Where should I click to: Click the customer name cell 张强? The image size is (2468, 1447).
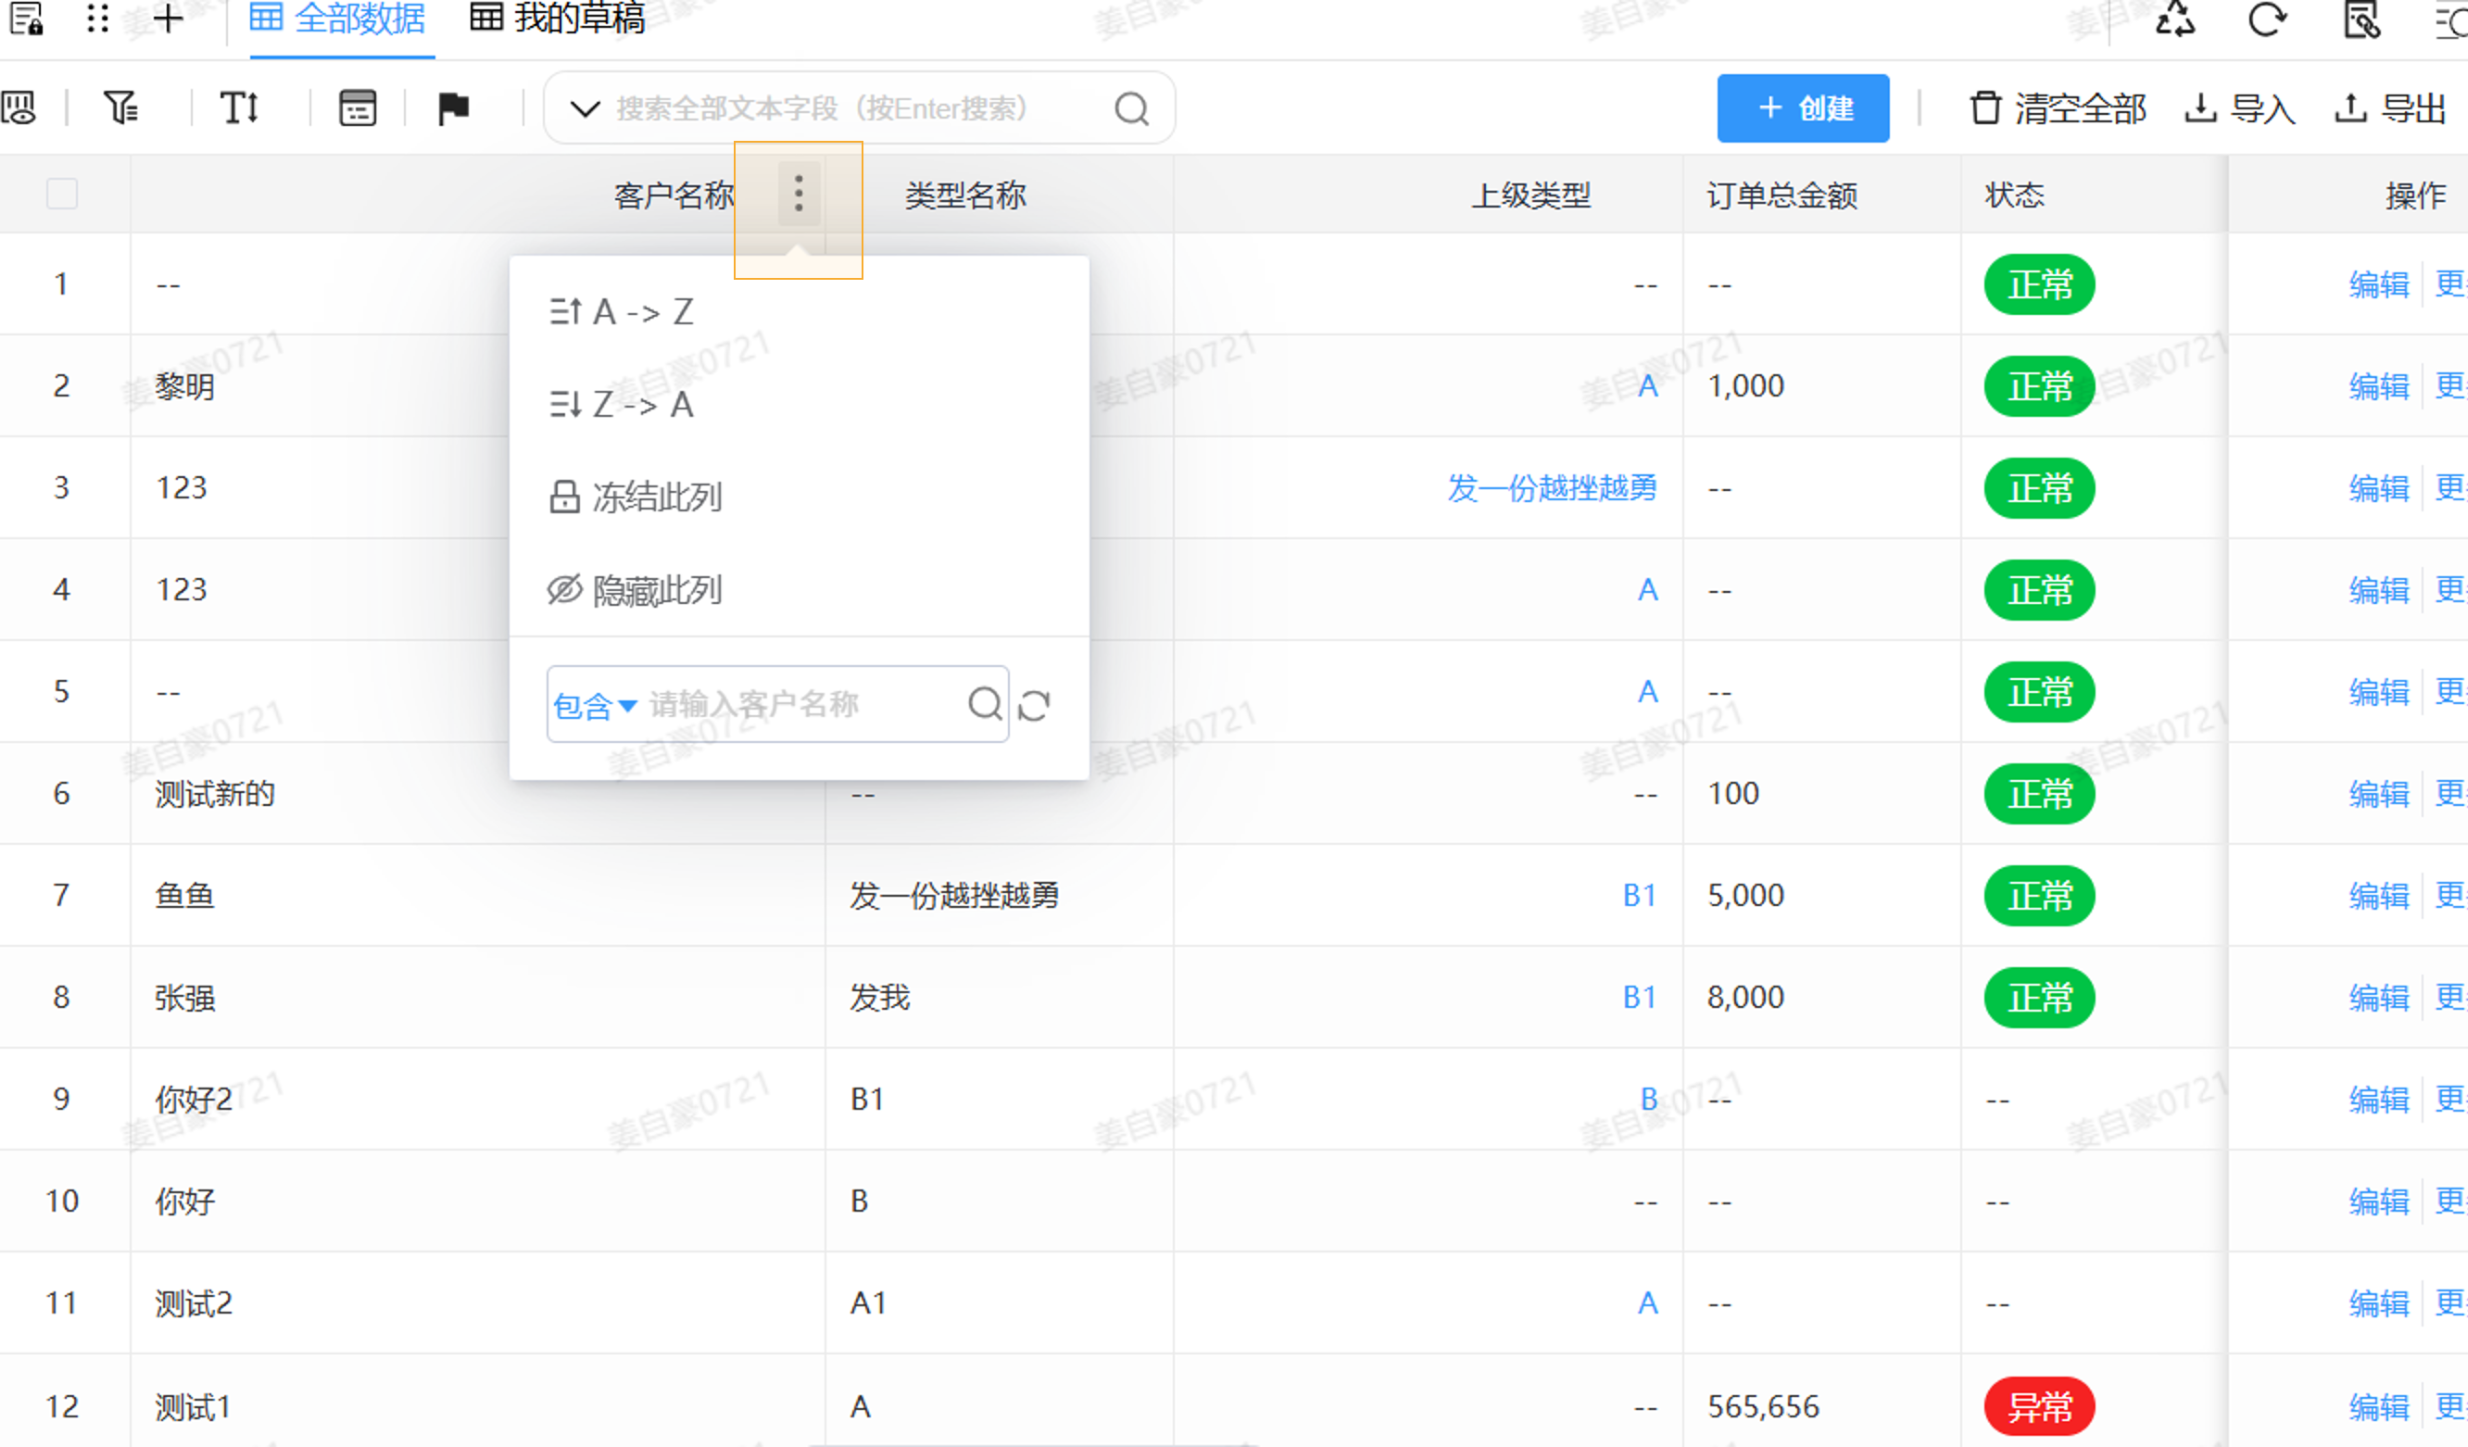(185, 997)
